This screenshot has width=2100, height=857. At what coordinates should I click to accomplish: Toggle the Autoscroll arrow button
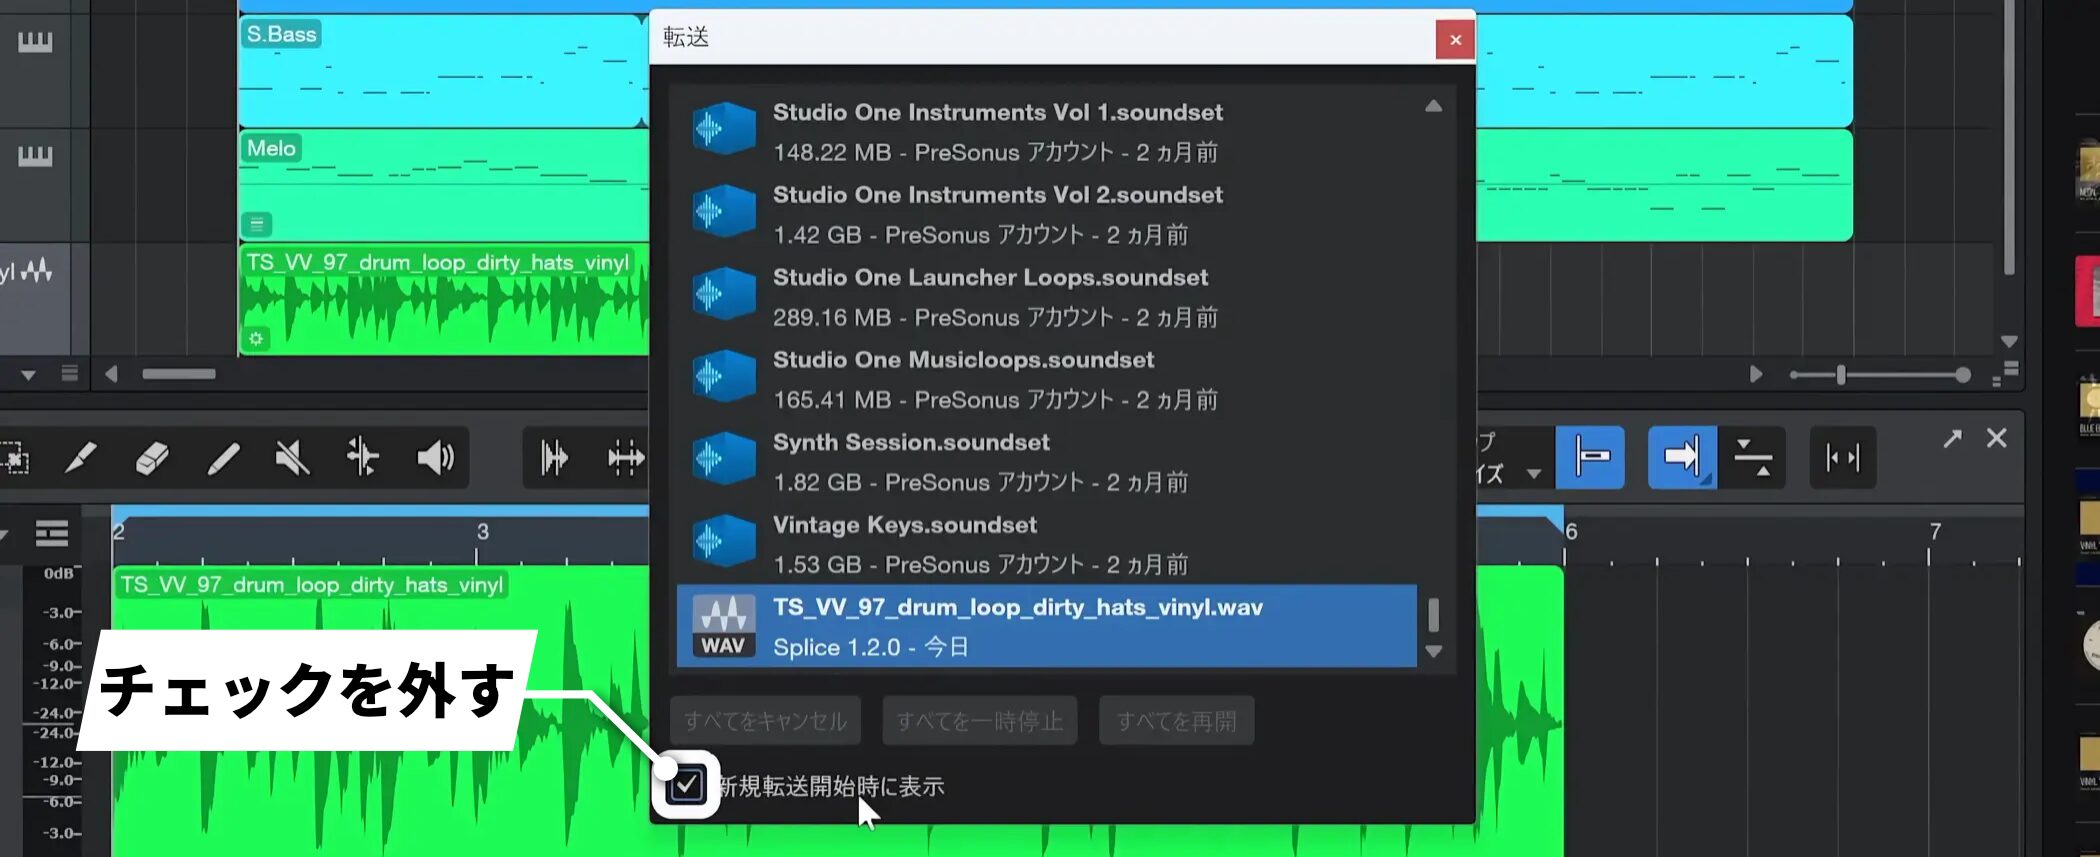click(1682, 457)
